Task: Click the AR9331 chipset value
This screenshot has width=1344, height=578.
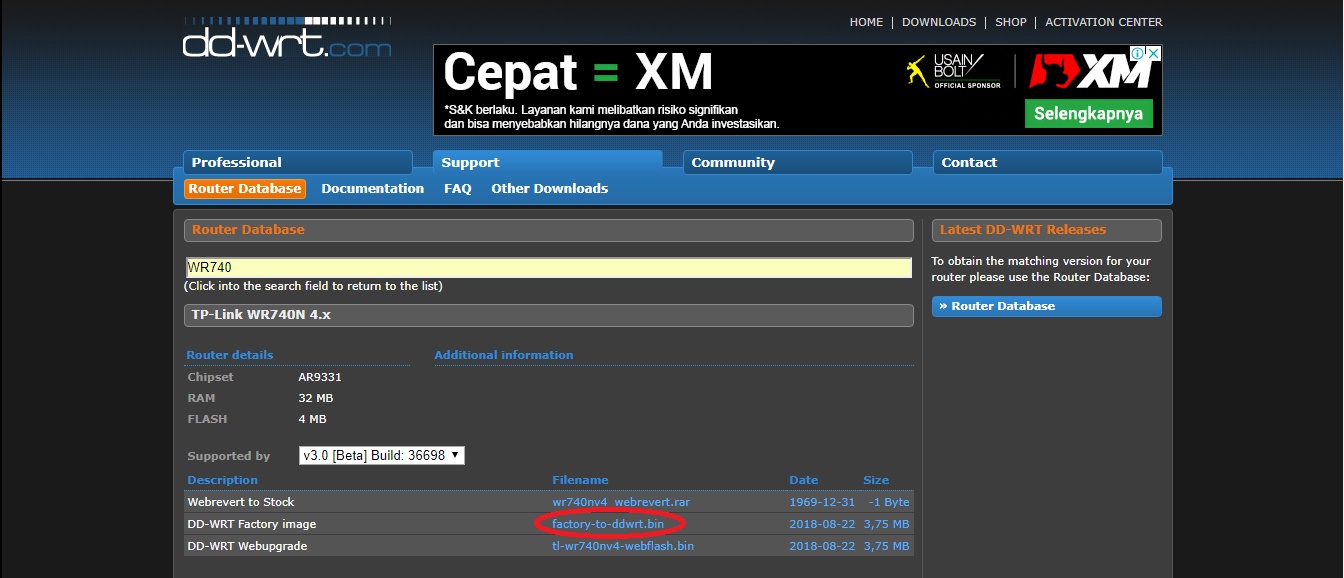Action: pos(320,377)
